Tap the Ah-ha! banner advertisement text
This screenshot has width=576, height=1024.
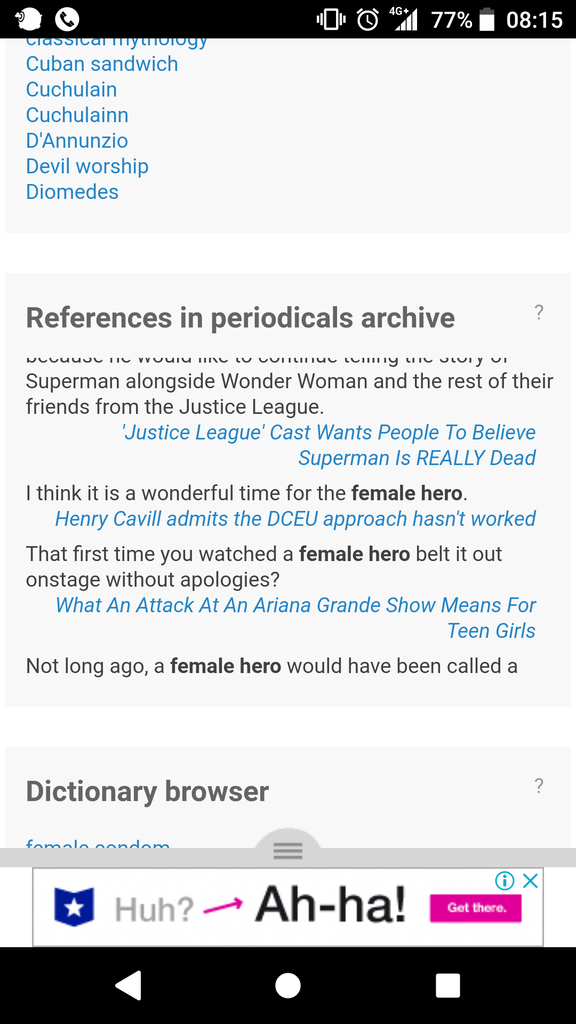pos(330,907)
